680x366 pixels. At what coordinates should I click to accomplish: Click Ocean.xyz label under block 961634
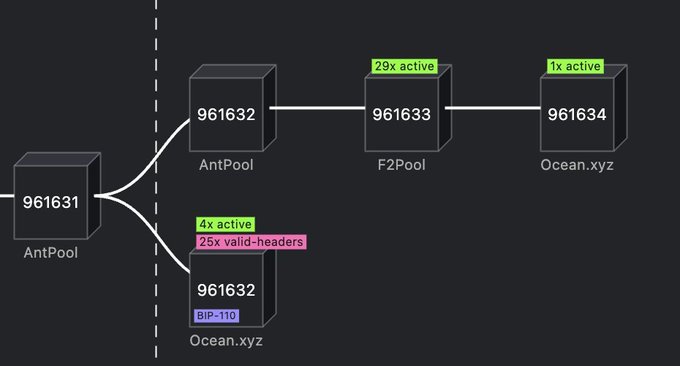(x=577, y=165)
